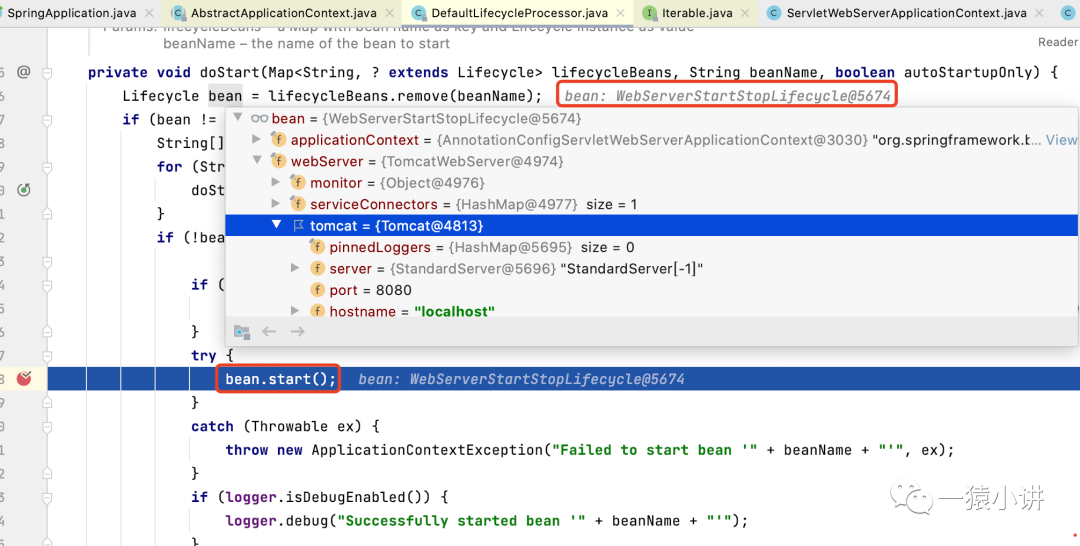Image resolution: width=1080 pixels, height=546 pixels.
Task: Click the flag icon beside tomcat
Action: point(298,225)
